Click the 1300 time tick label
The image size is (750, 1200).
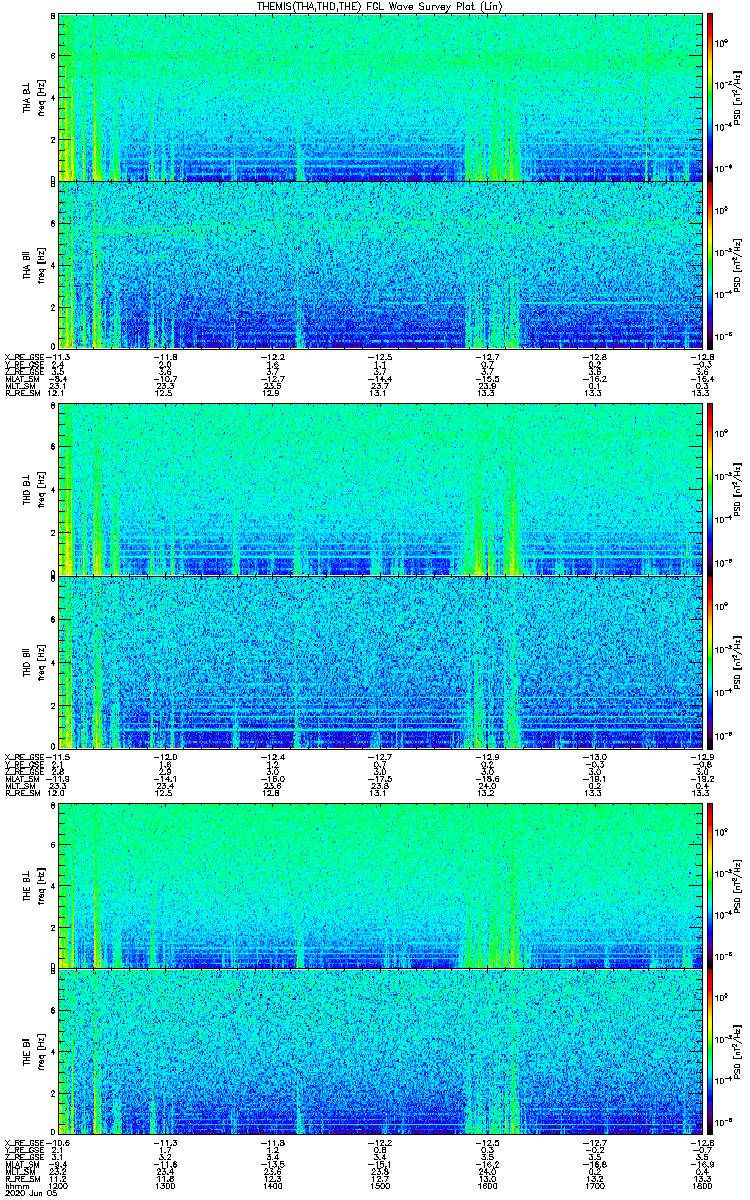point(165,1185)
